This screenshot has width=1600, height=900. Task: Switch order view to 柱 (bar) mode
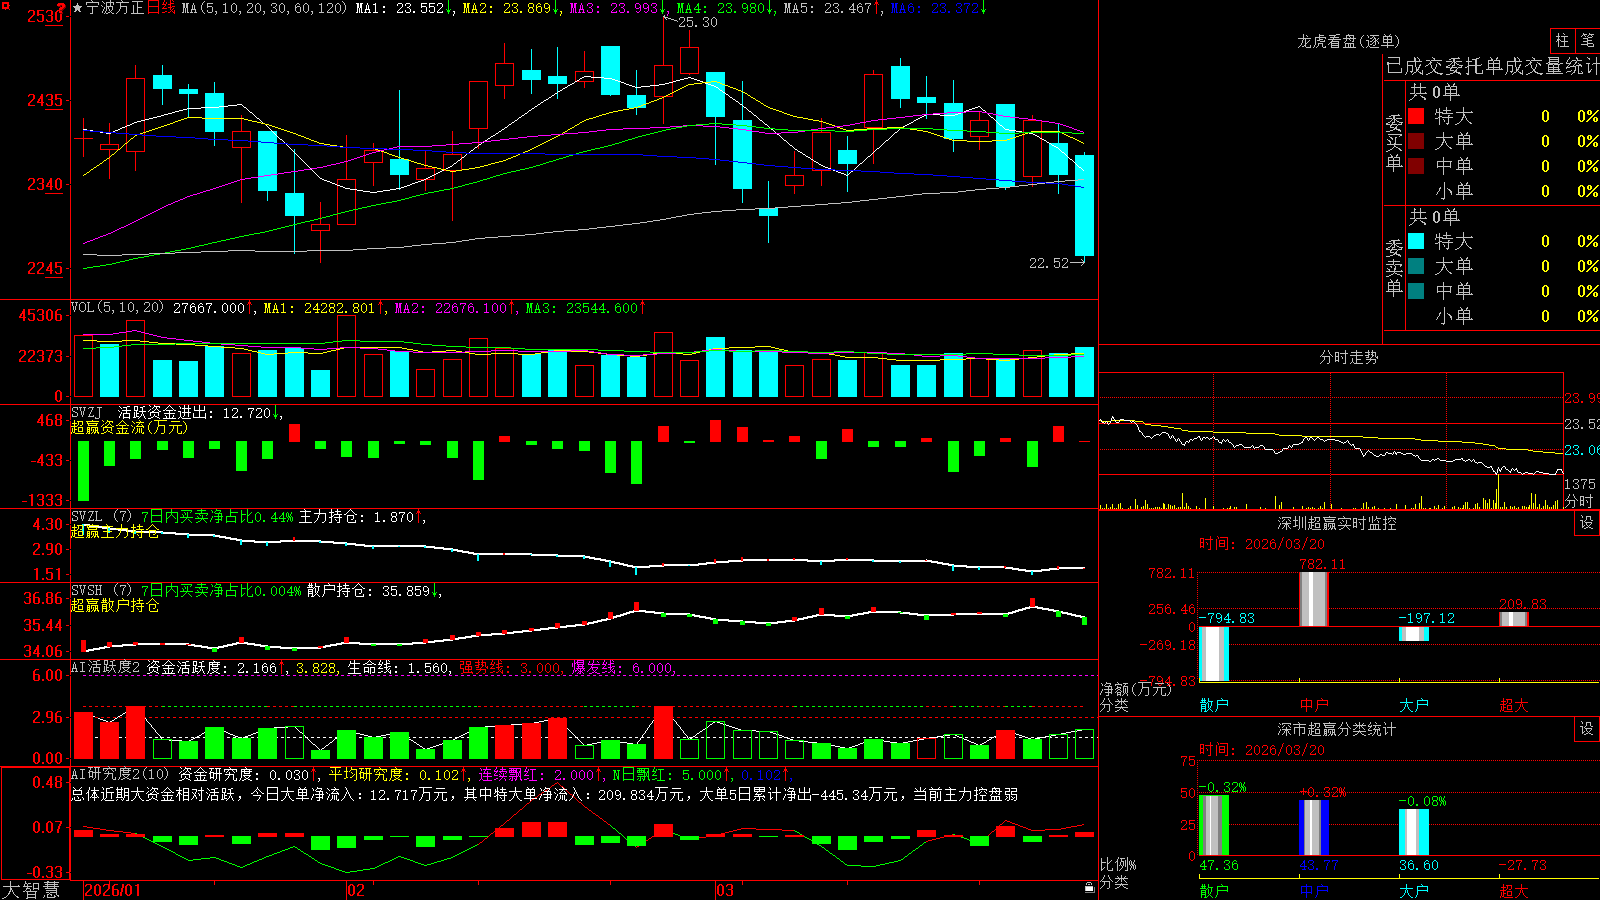pos(1562,40)
